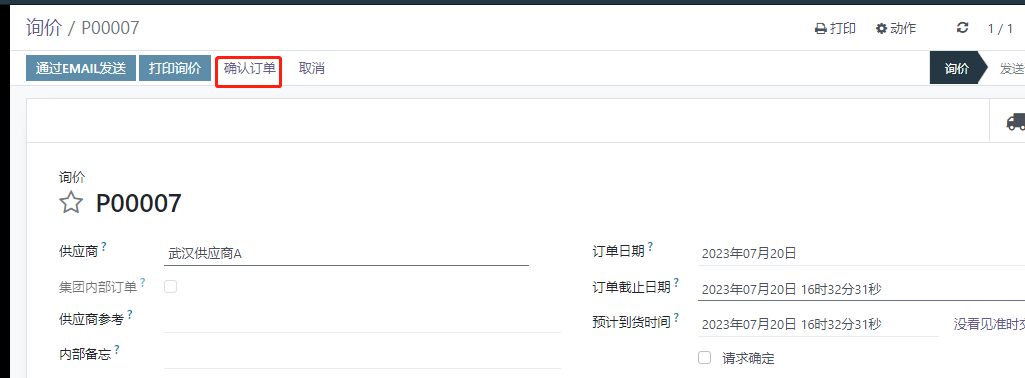Click the gear icon for 动作
Viewport: 1025px width, 378px height.
(882, 29)
